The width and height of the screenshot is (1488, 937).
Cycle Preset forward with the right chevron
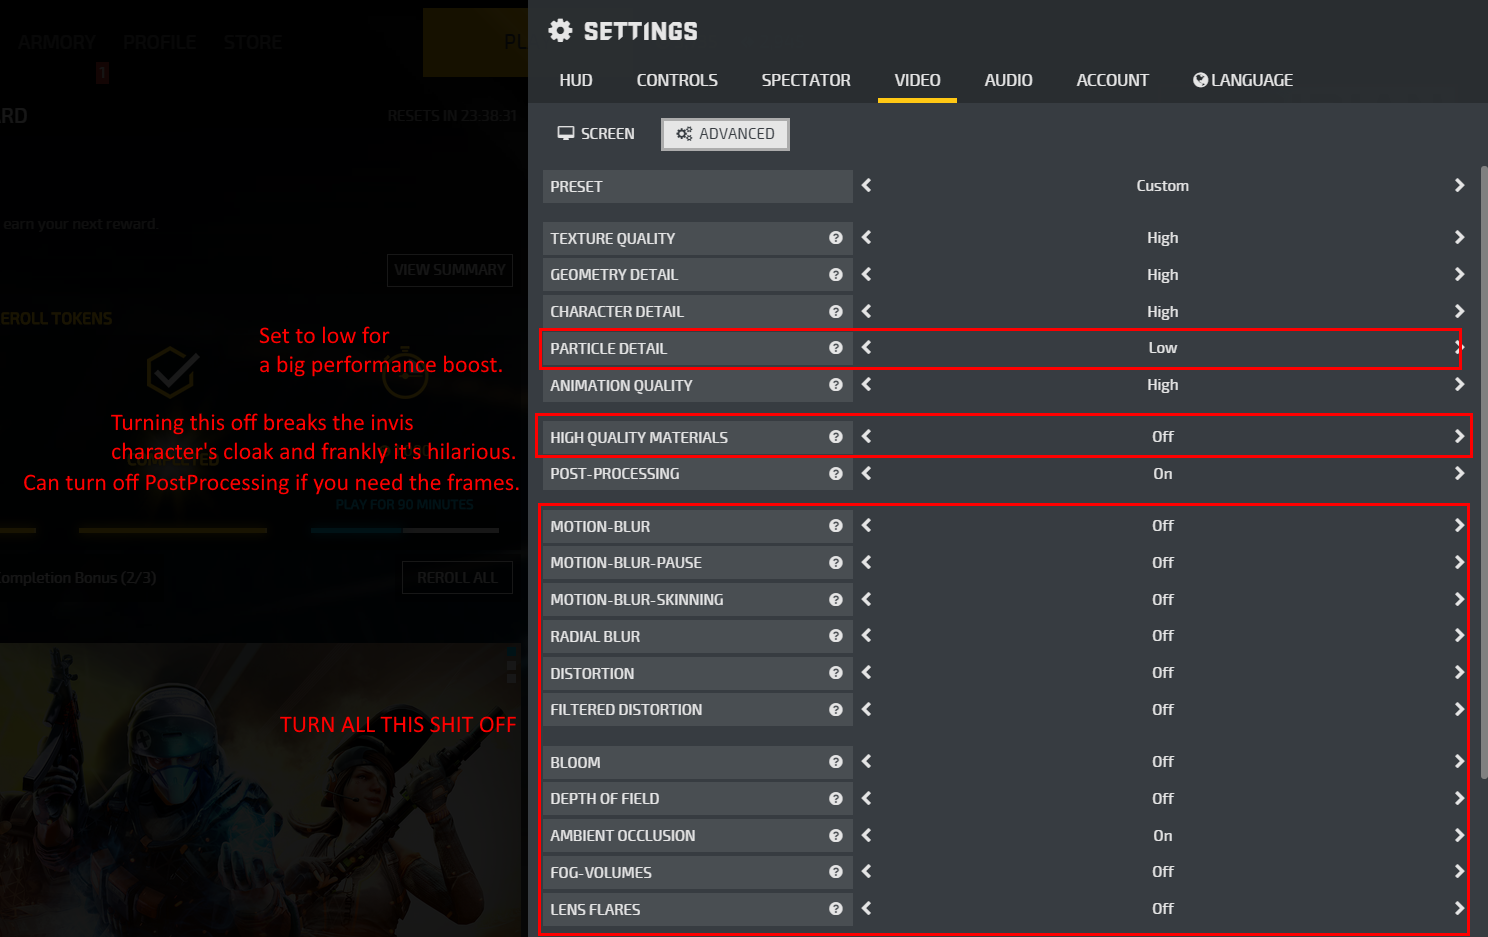(x=1459, y=186)
